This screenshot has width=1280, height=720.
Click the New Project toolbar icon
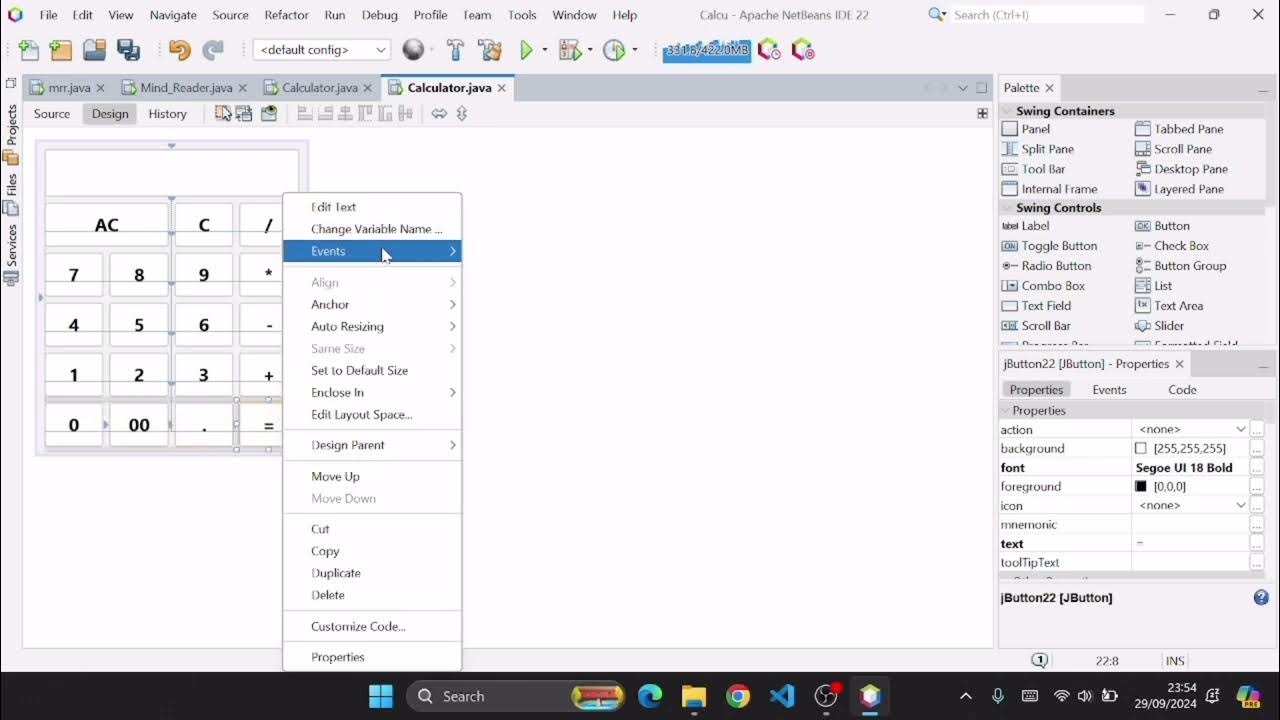pos(61,50)
